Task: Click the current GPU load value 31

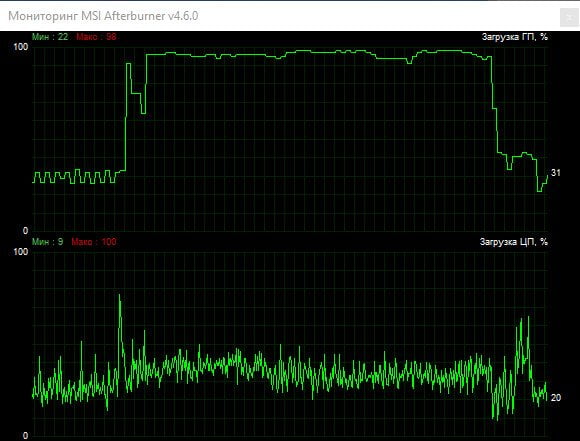Action: (556, 173)
